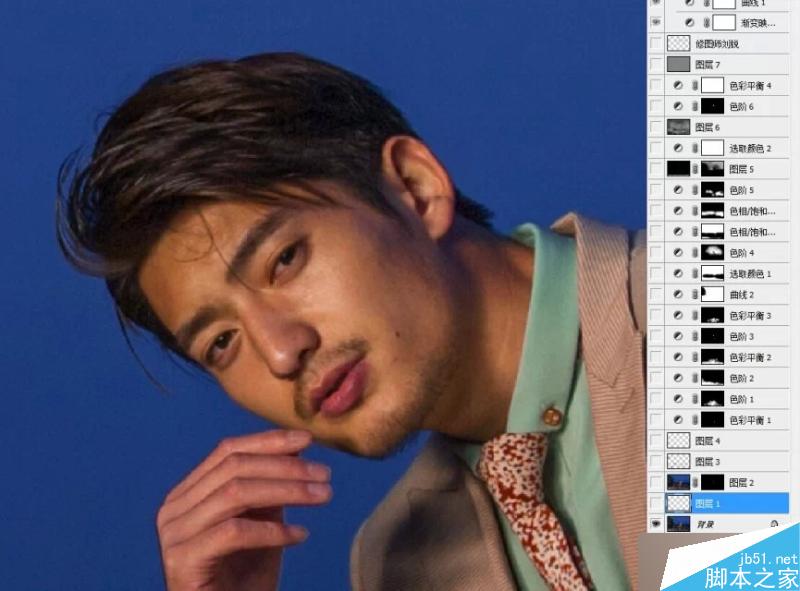Hide the 渐变映射 layer via its eye icon
Viewport: 800px width, 591px height.
coord(656,22)
